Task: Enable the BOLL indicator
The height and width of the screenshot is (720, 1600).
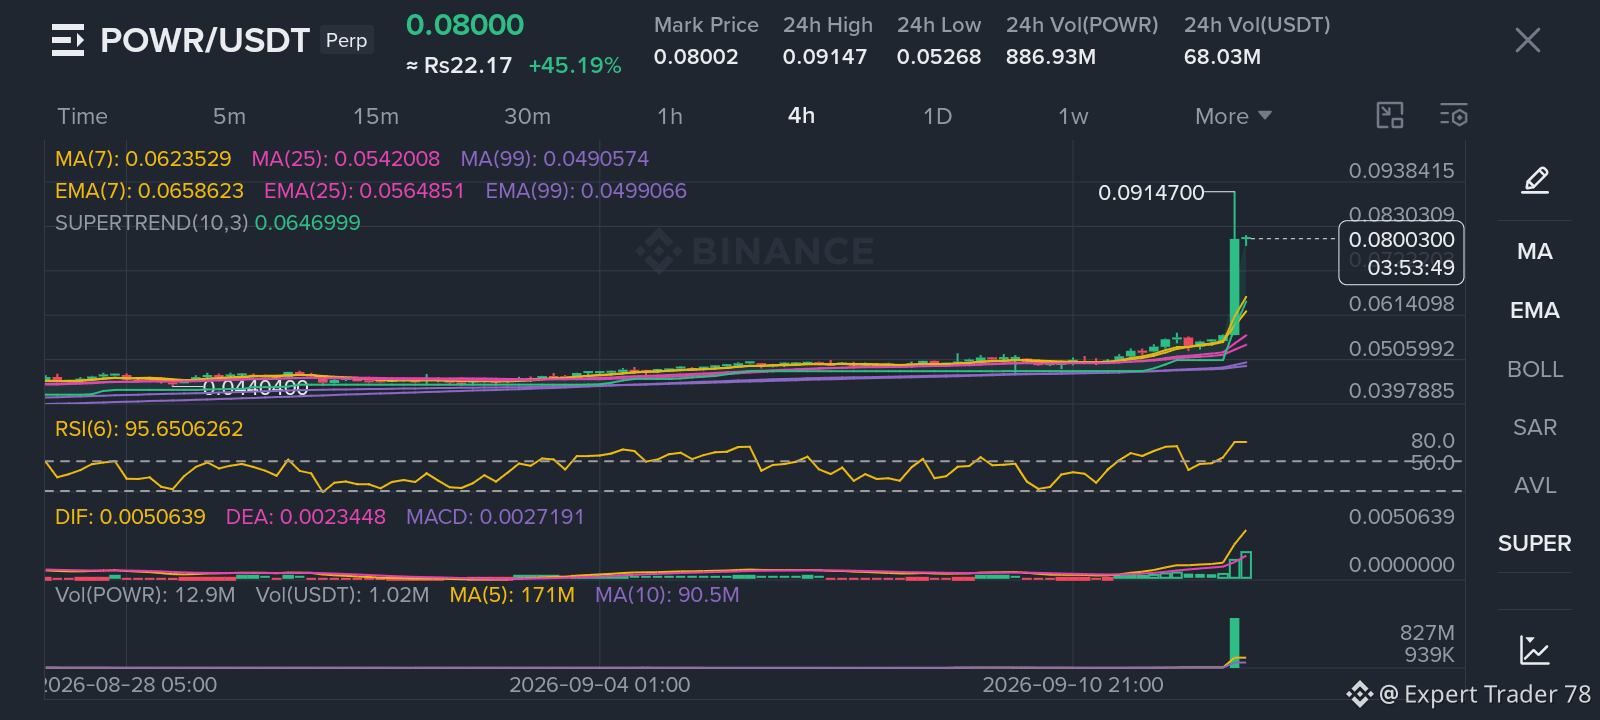Action: [x=1535, y=369]
